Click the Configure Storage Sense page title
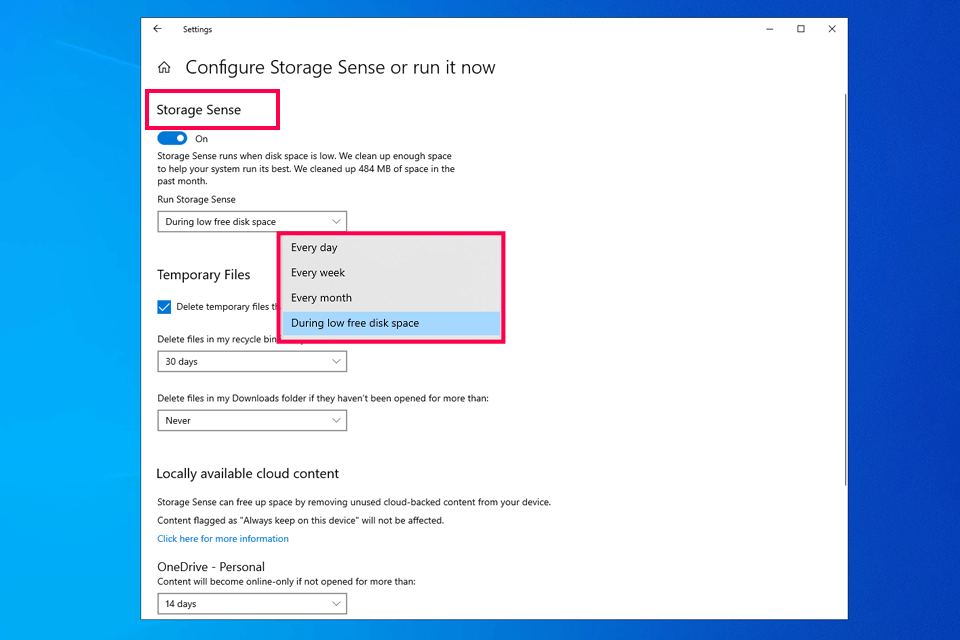This screenshot has height=640, width=960. (x=340, y=68)
